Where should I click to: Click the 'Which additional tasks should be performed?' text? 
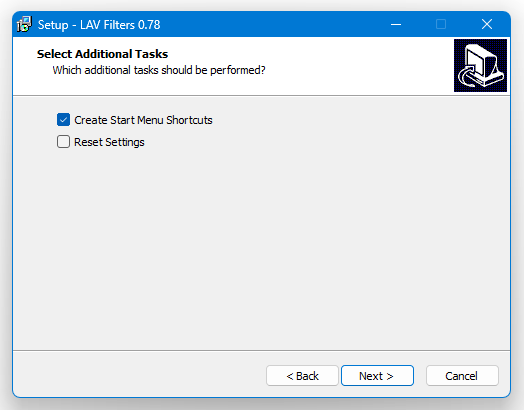click(159, 70)
